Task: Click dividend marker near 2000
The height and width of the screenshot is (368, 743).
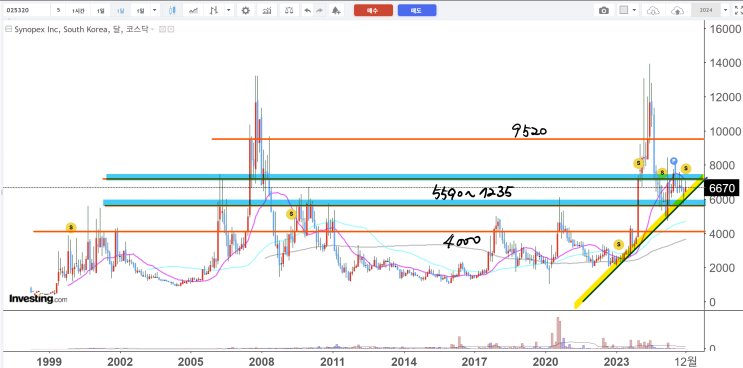Action: pos(71,227)
